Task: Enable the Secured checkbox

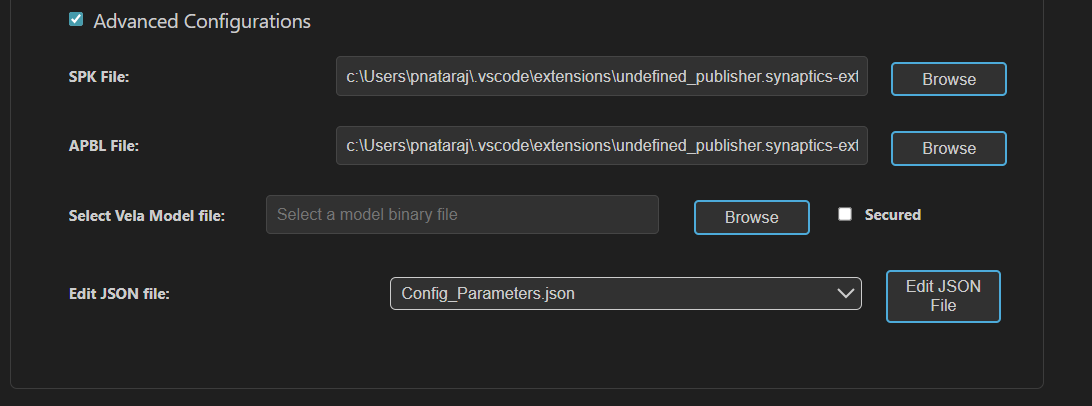Action: (x=845, y=214)
